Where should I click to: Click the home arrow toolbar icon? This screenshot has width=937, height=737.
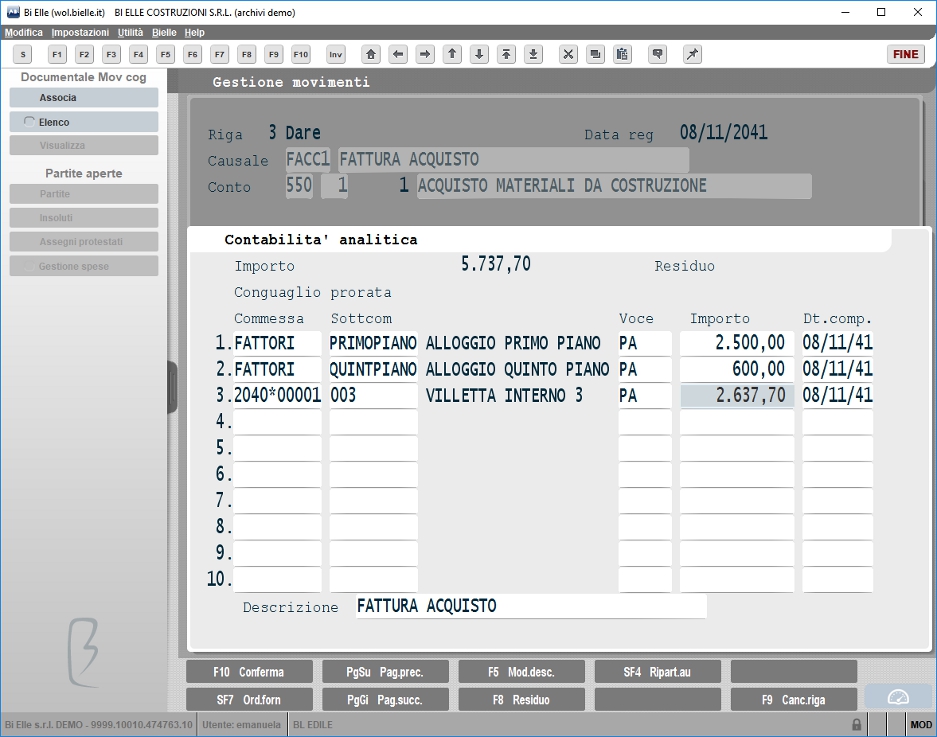pyautogui.click(x=371, y=54)
